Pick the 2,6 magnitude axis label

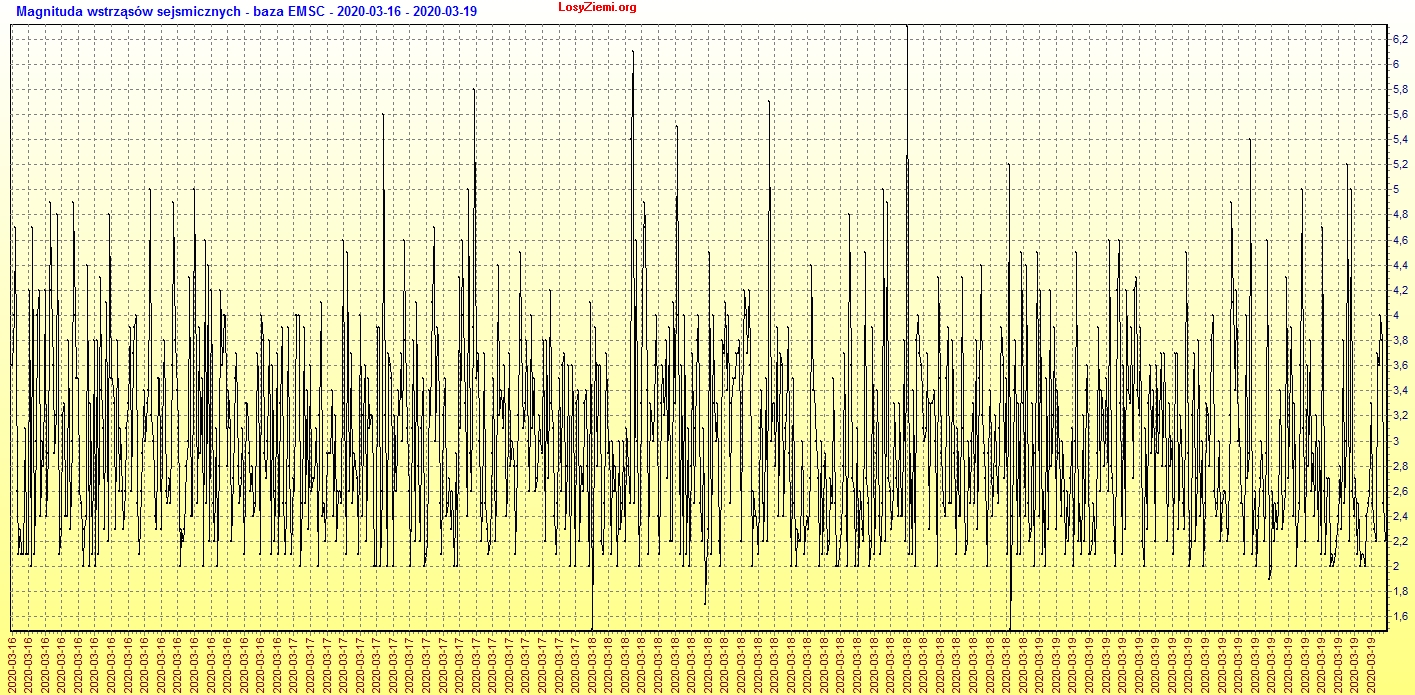point(1400,491)
